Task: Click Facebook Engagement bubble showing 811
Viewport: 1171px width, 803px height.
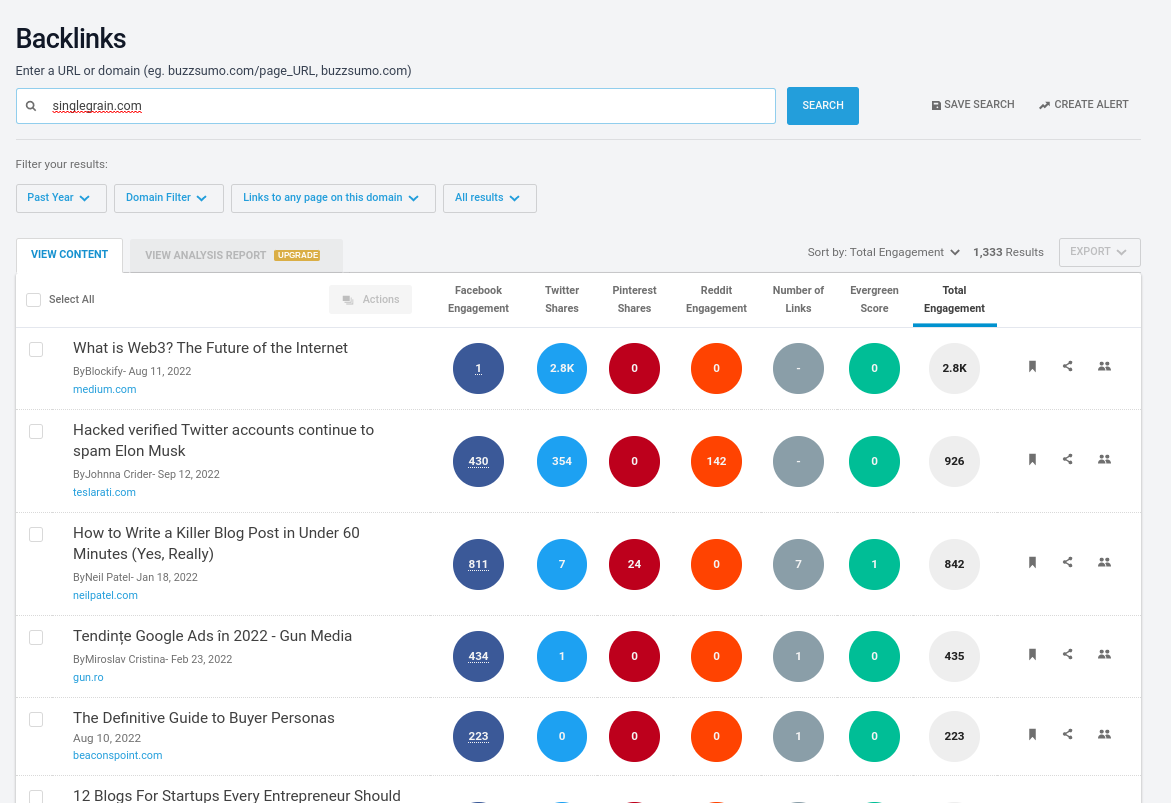Action: point(478,564)
